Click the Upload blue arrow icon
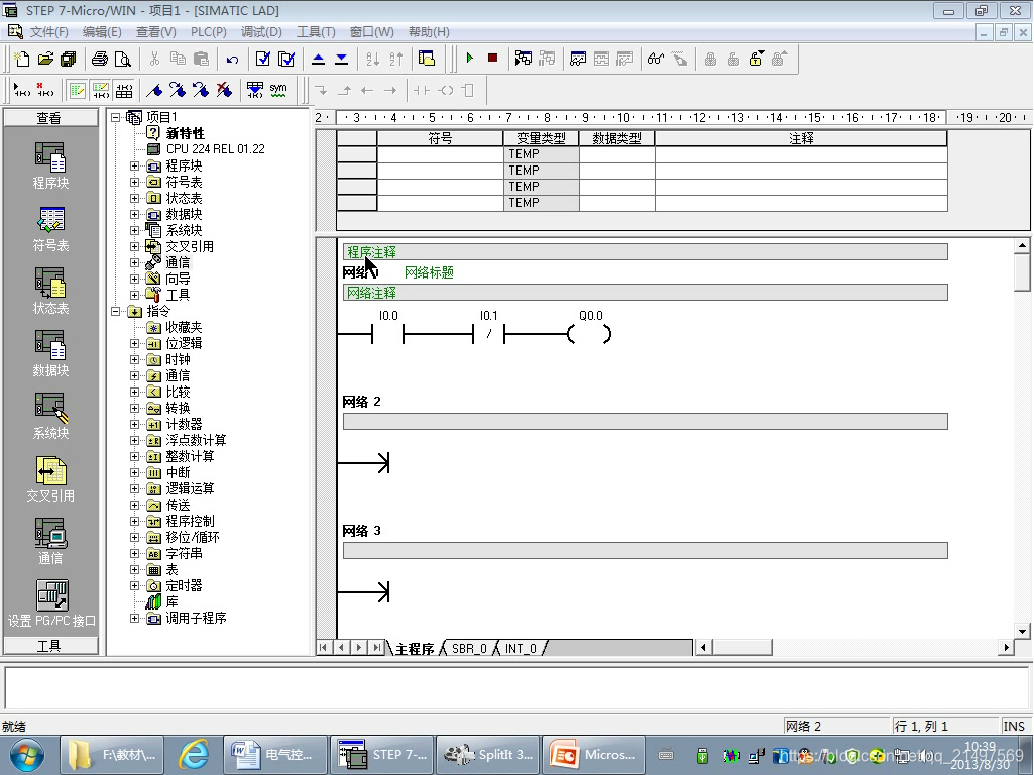1034x775 pixels. click(x=318, y=59)
